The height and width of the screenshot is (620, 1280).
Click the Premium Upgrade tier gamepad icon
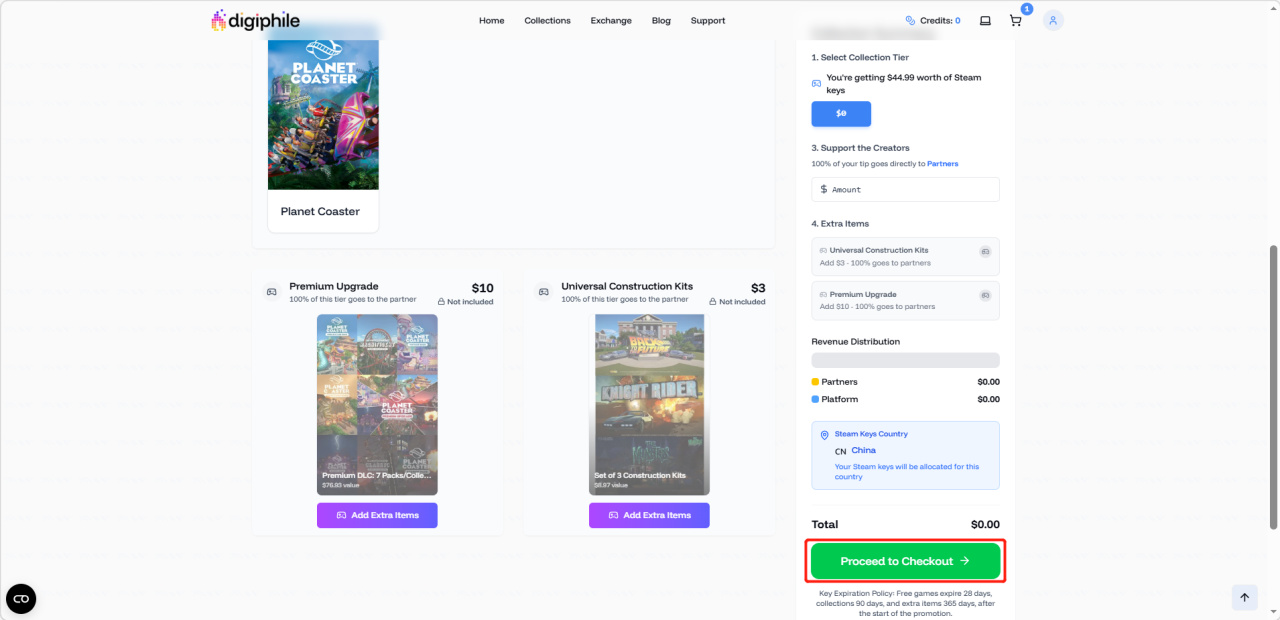click(271, 292)
